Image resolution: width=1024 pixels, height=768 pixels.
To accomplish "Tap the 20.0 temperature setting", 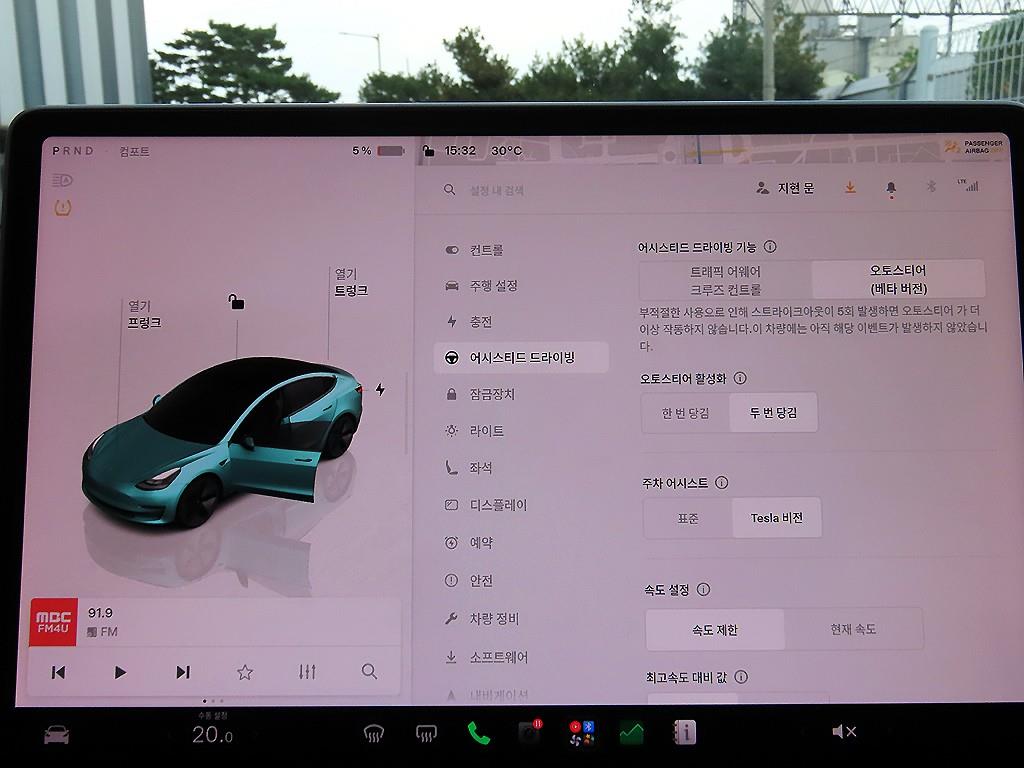I will tap(212, 735).
